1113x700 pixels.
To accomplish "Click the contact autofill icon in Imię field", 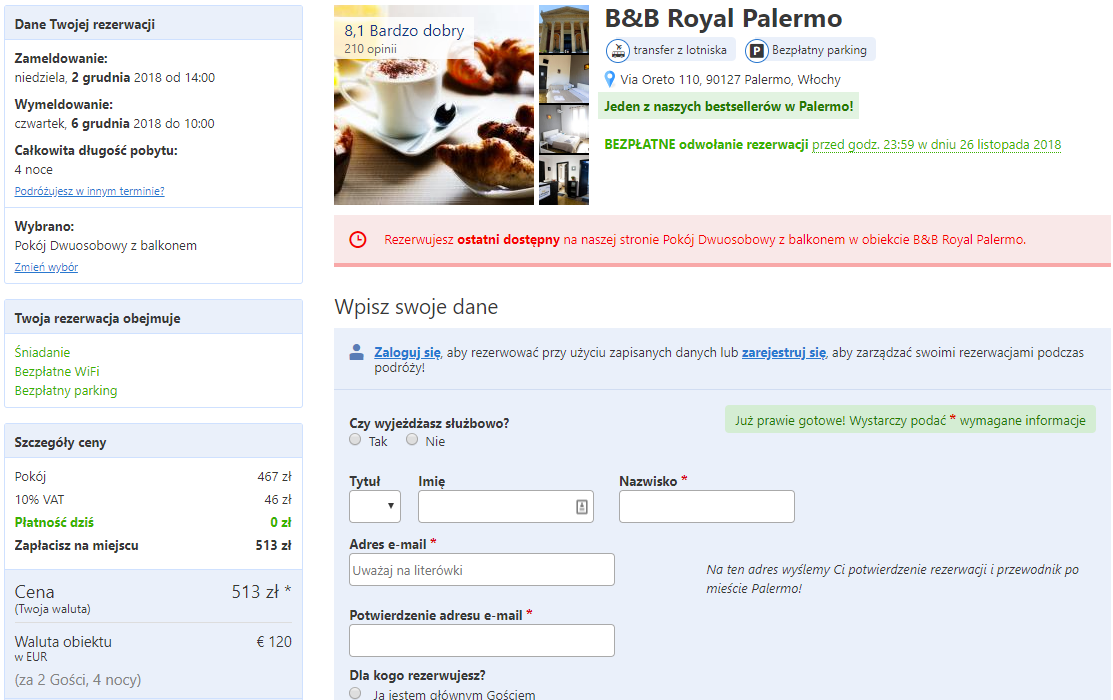I will click(581, 507).
